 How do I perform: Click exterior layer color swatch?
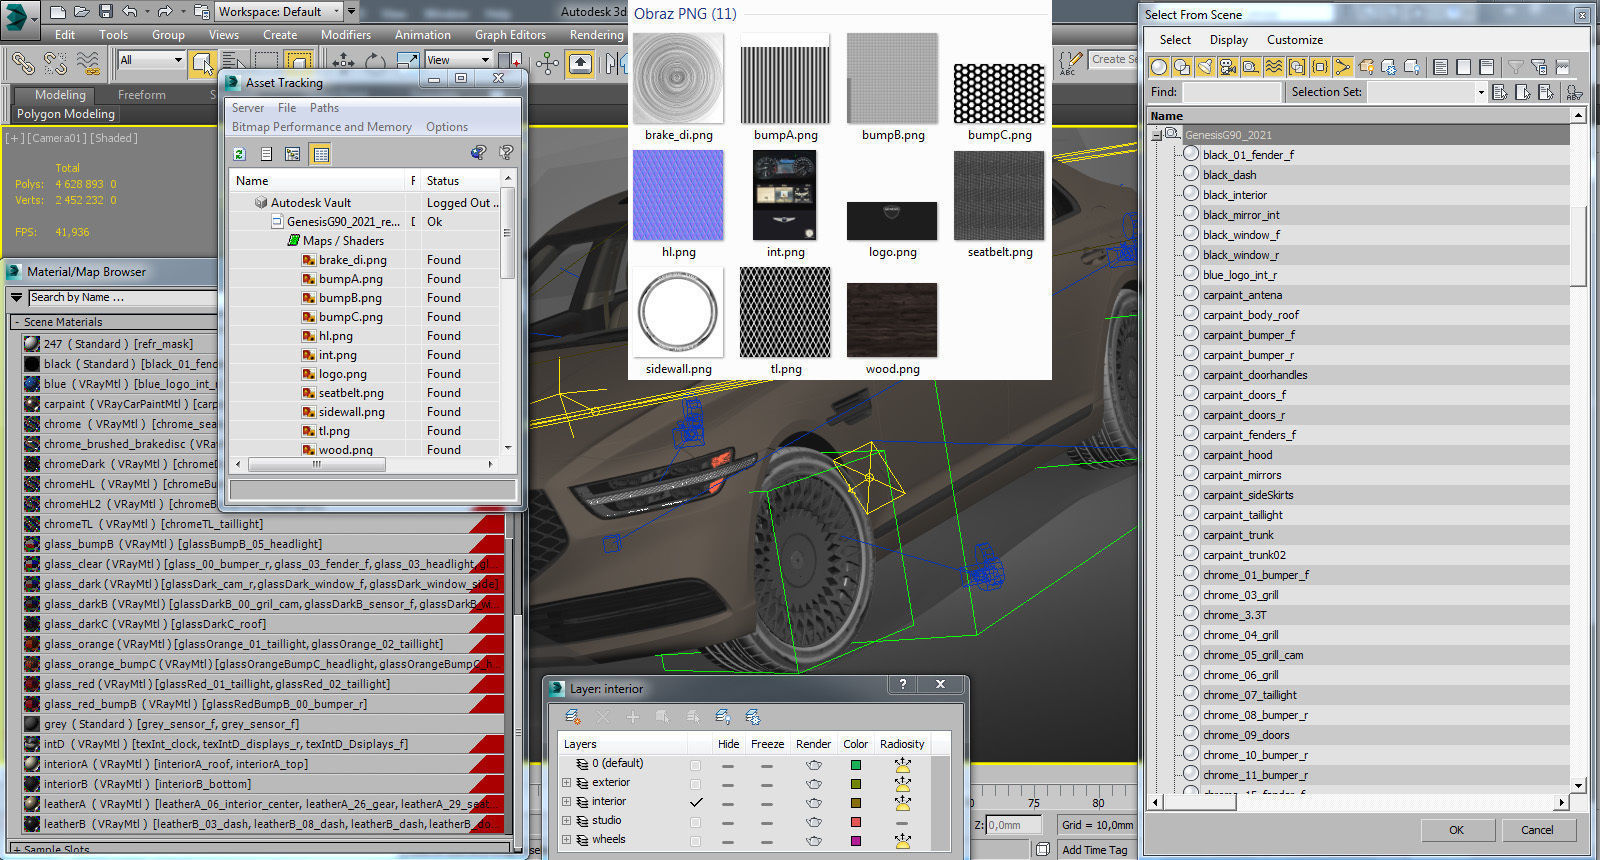coord(855,784)
